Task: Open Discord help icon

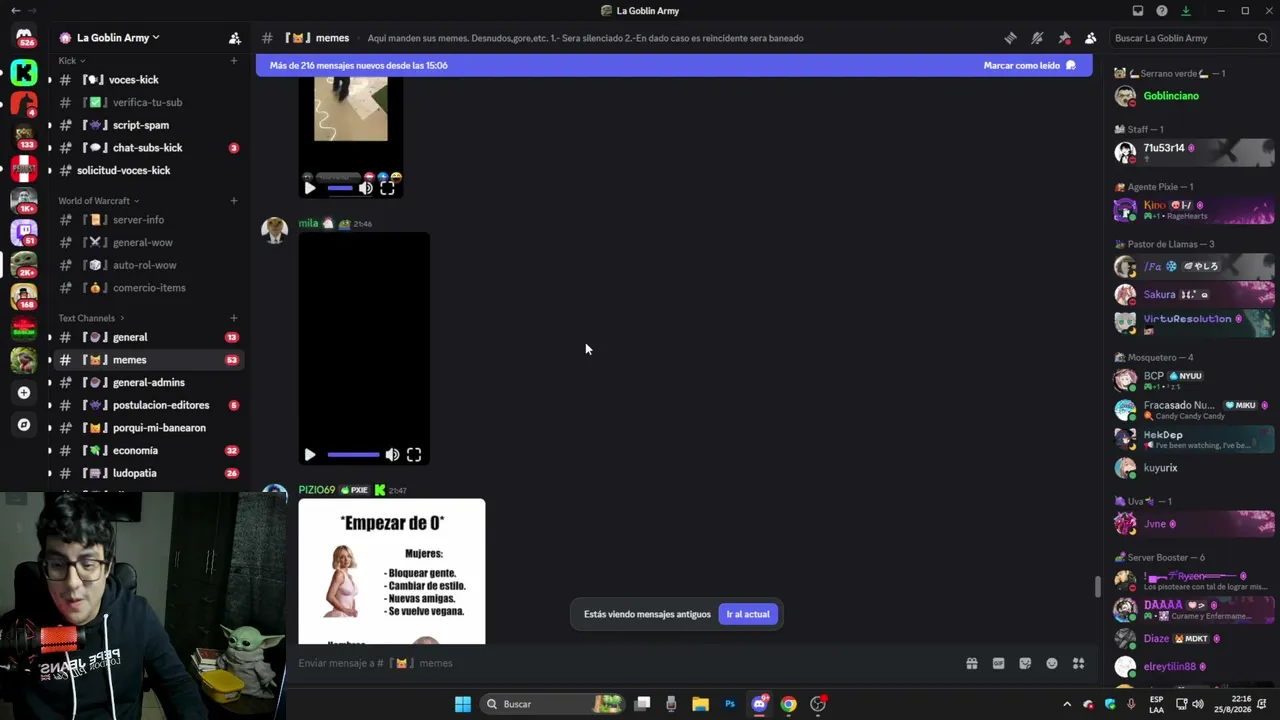Action: (1162, 11)
